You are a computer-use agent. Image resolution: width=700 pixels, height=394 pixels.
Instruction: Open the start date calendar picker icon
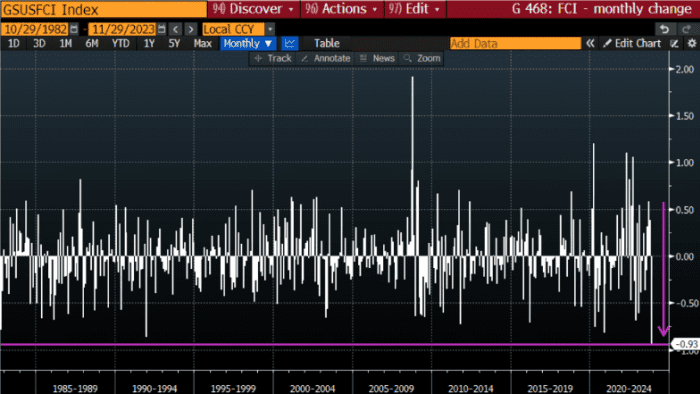coord(74,29)
